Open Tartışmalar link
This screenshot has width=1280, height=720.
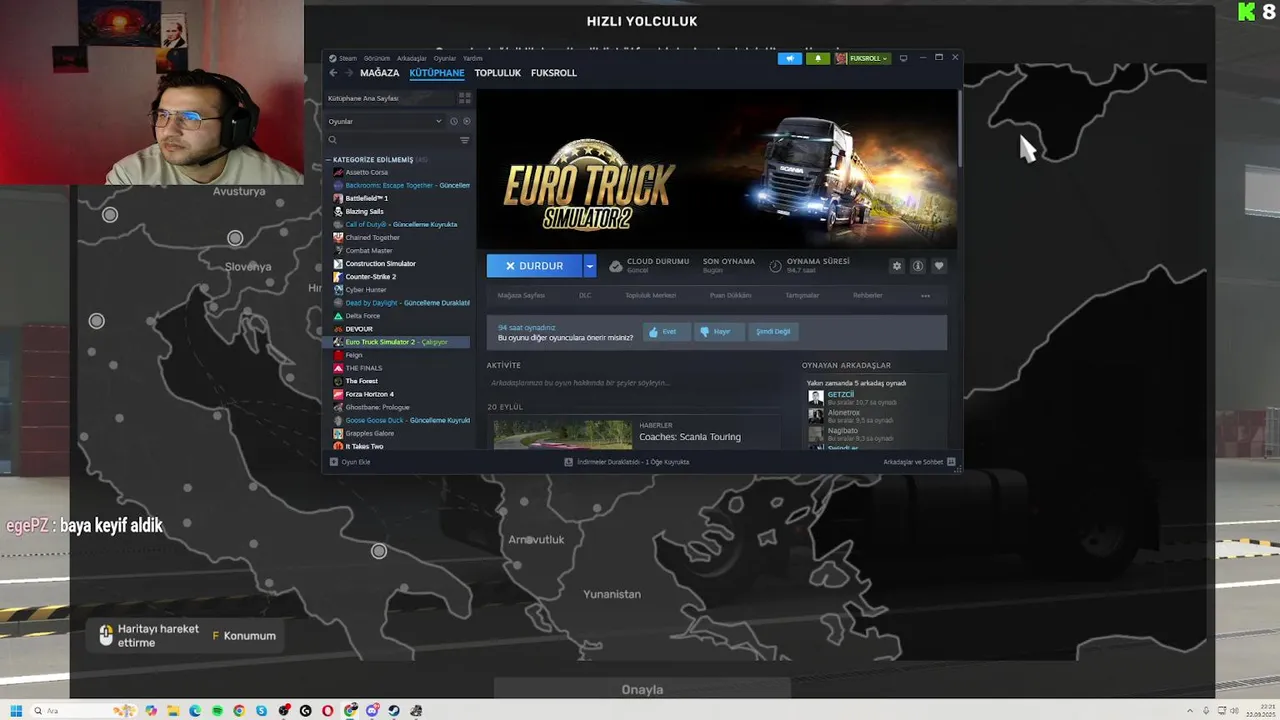click(802, 295)
